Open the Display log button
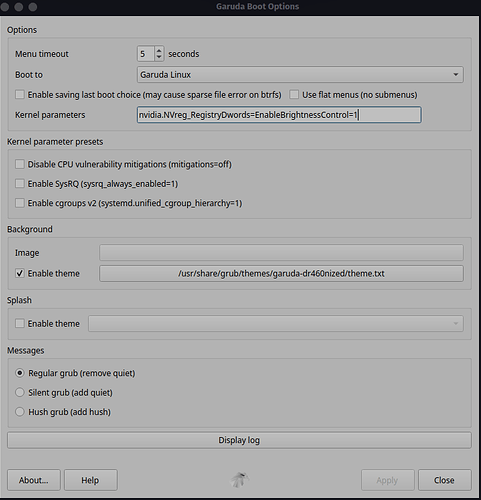 (239, 440)
